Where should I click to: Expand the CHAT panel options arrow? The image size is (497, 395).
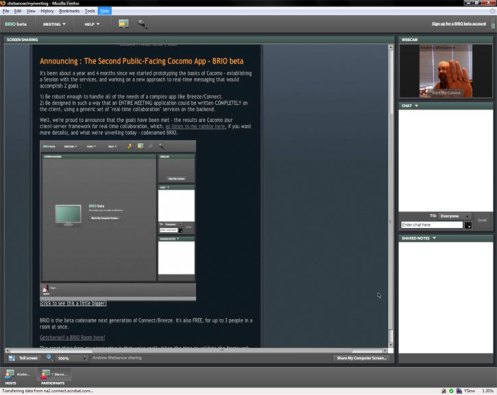pyautogui.click(x=416, y=106)
